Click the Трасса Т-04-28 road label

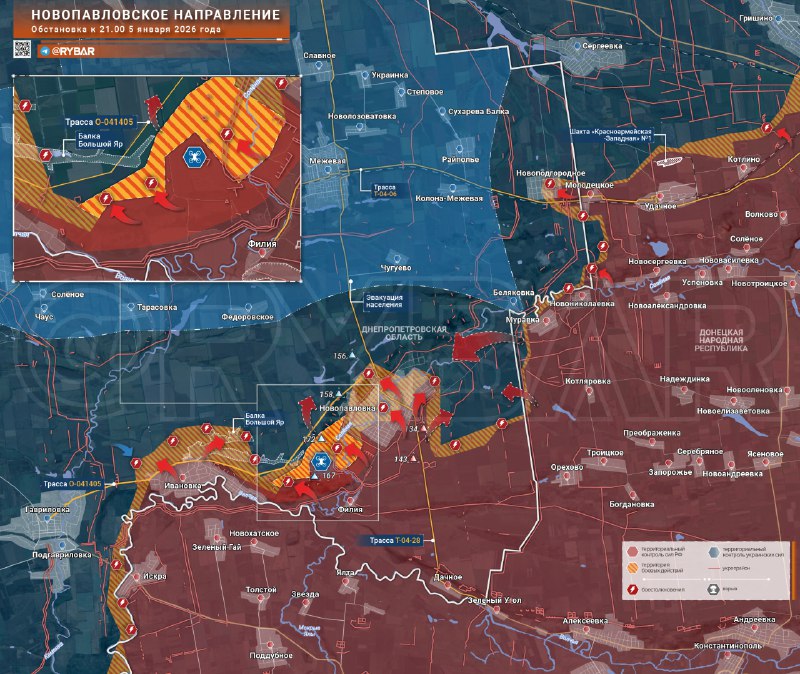[394, 541]
